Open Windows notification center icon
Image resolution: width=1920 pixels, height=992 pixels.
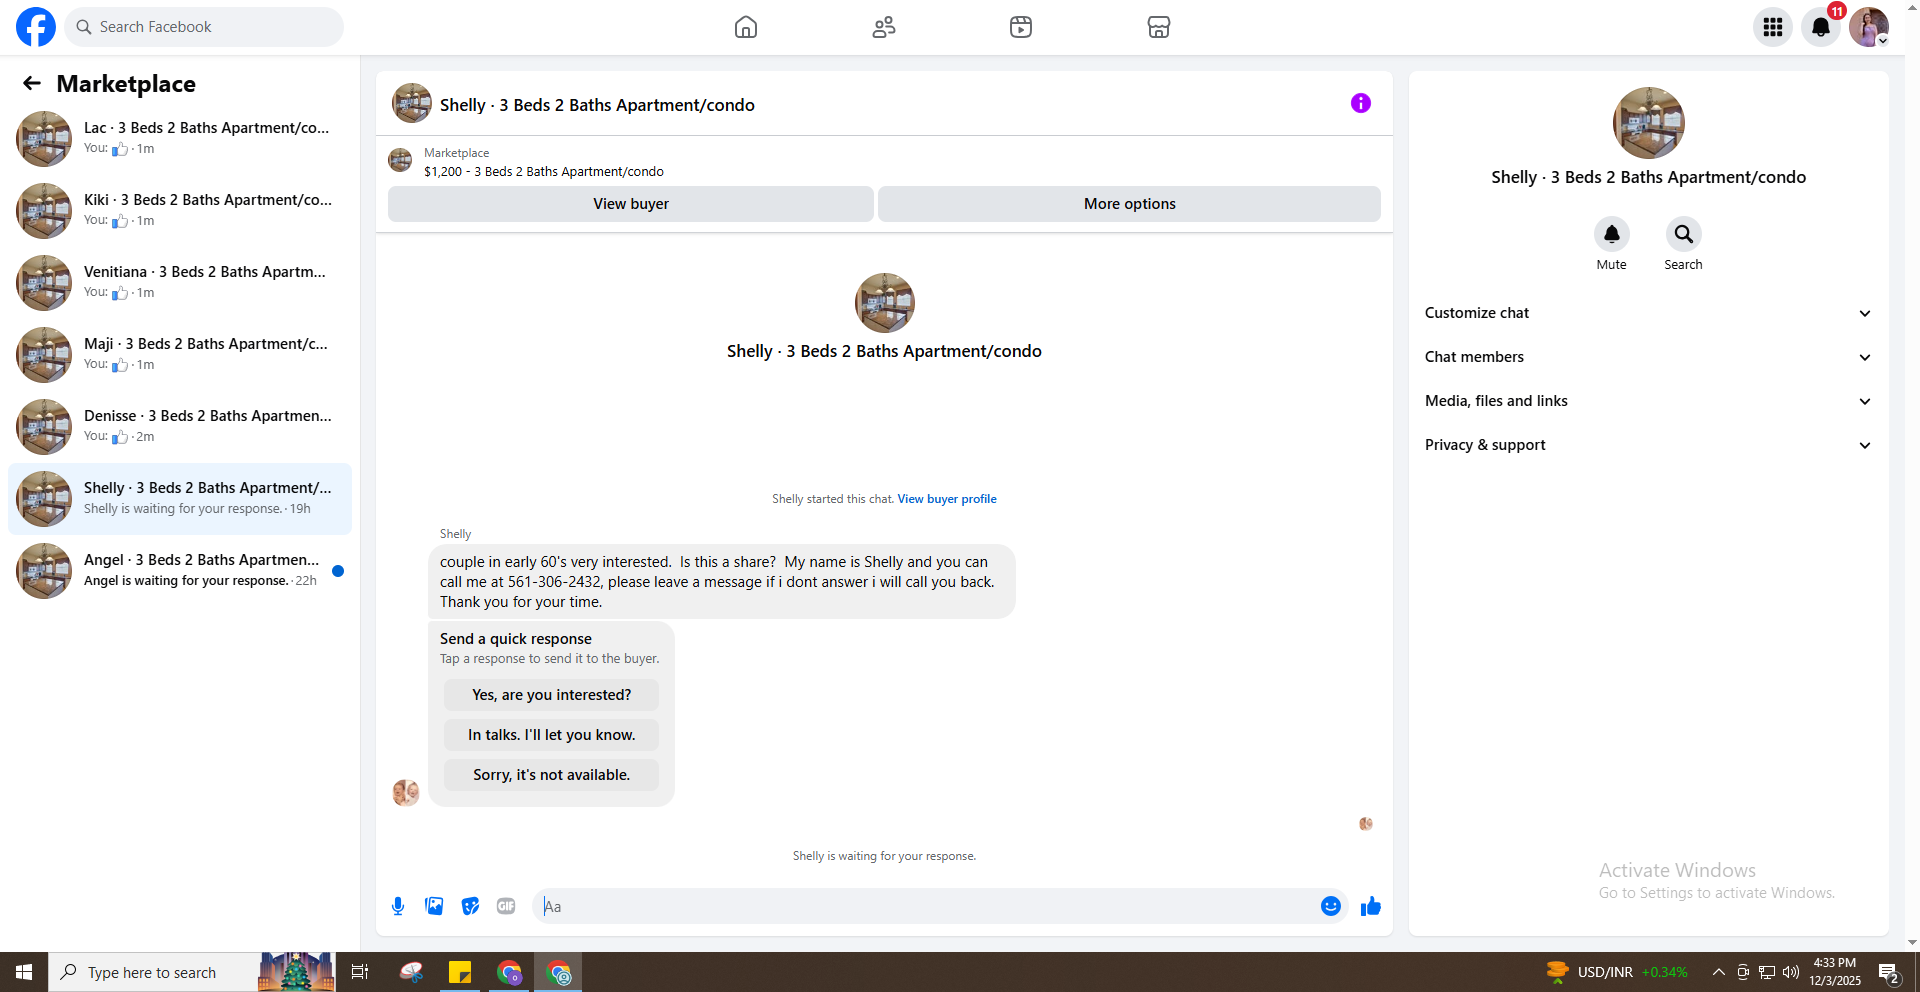point(1889,972)
